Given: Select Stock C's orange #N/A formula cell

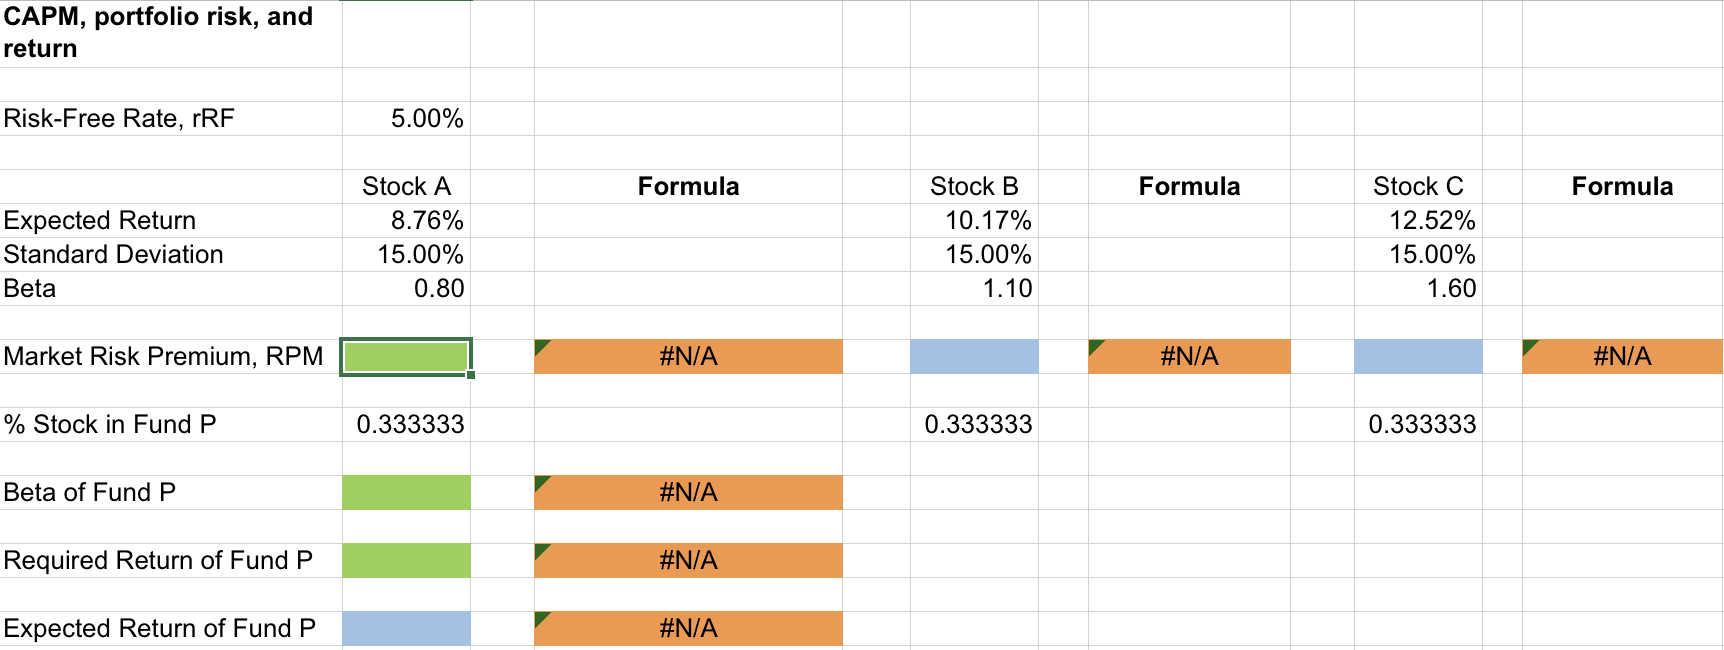Looking at the screenshot, I should click(1622, 356).
